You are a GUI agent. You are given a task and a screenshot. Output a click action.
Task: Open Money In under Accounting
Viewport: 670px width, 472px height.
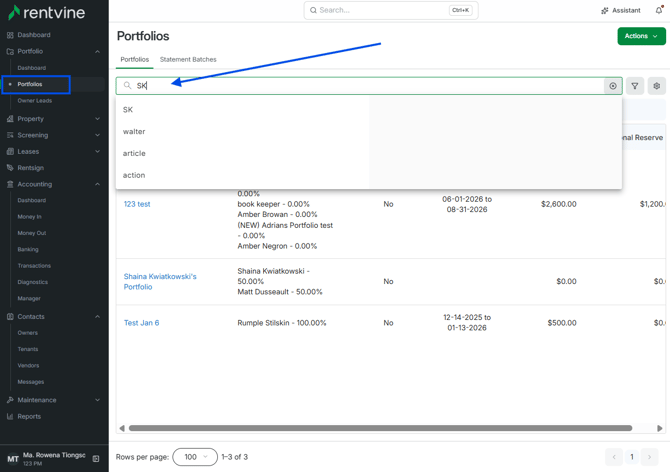click(x=29, y=217)
